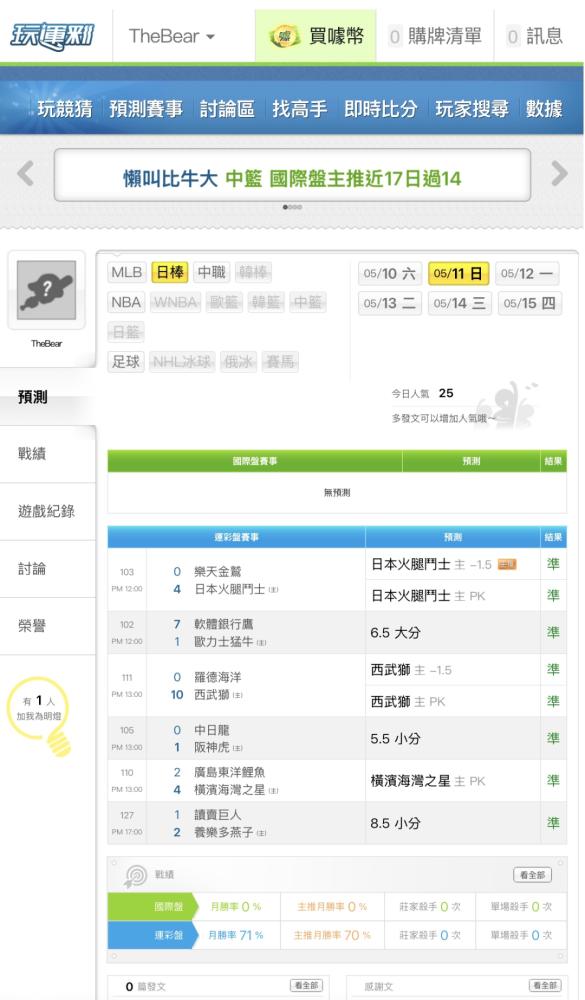Image resolution: width=585 pixels, height=1000 pixels.
Task: Select the MLB league filter
Action: pos(126,272)
